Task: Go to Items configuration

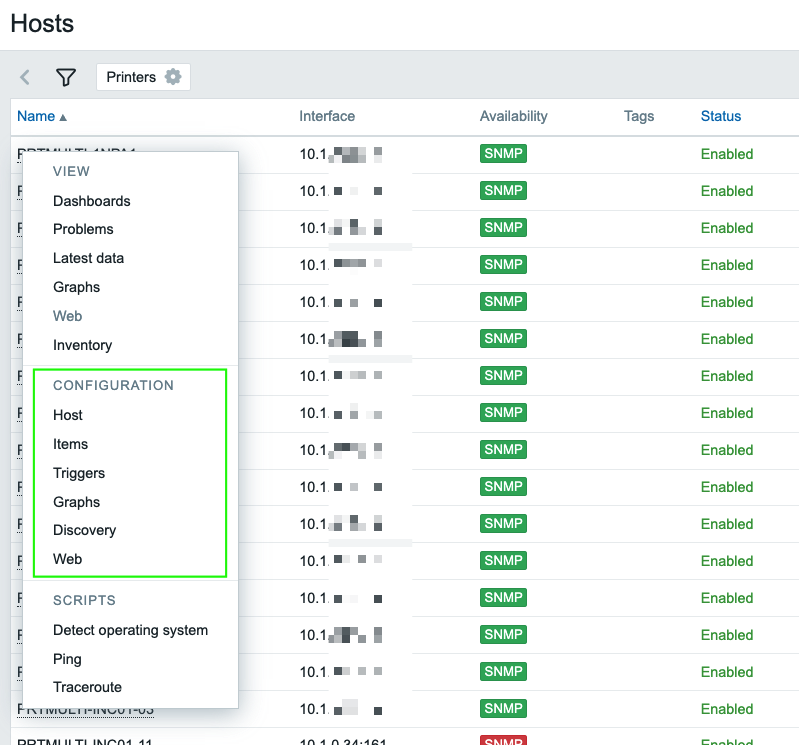Action: (x=70, y=444)
